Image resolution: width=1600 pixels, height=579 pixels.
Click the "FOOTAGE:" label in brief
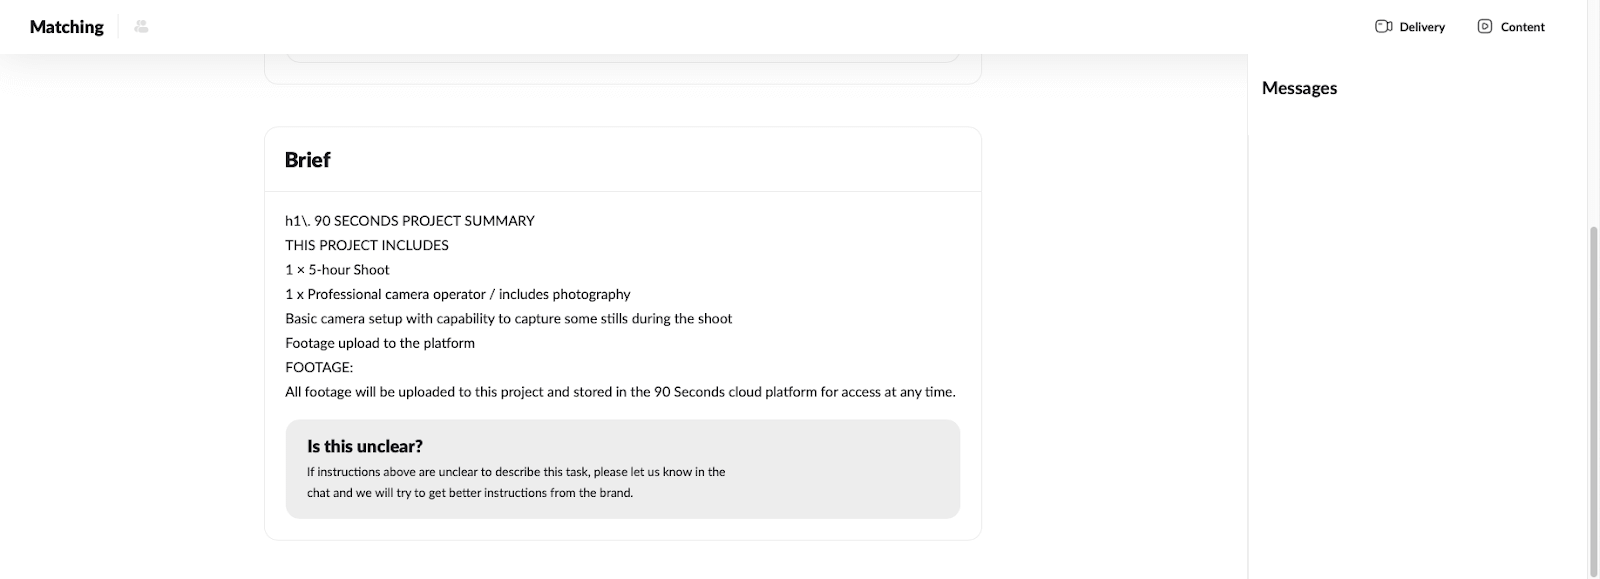(x=319, y=368)
